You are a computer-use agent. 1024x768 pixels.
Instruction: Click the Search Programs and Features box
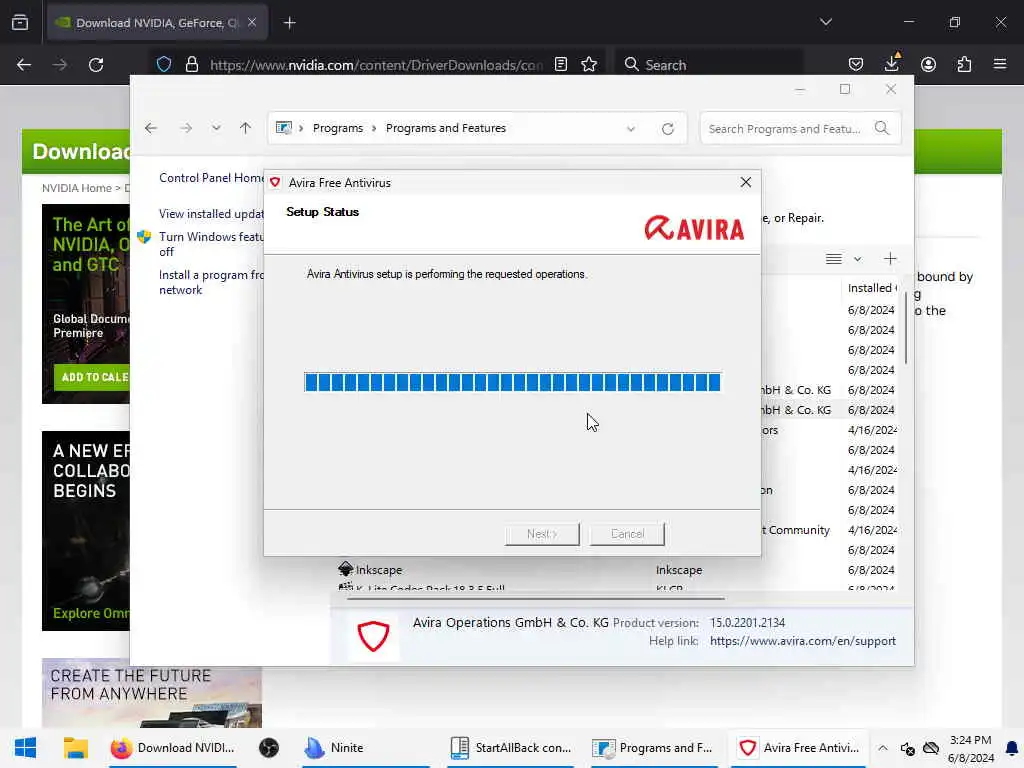pos(800,129)
